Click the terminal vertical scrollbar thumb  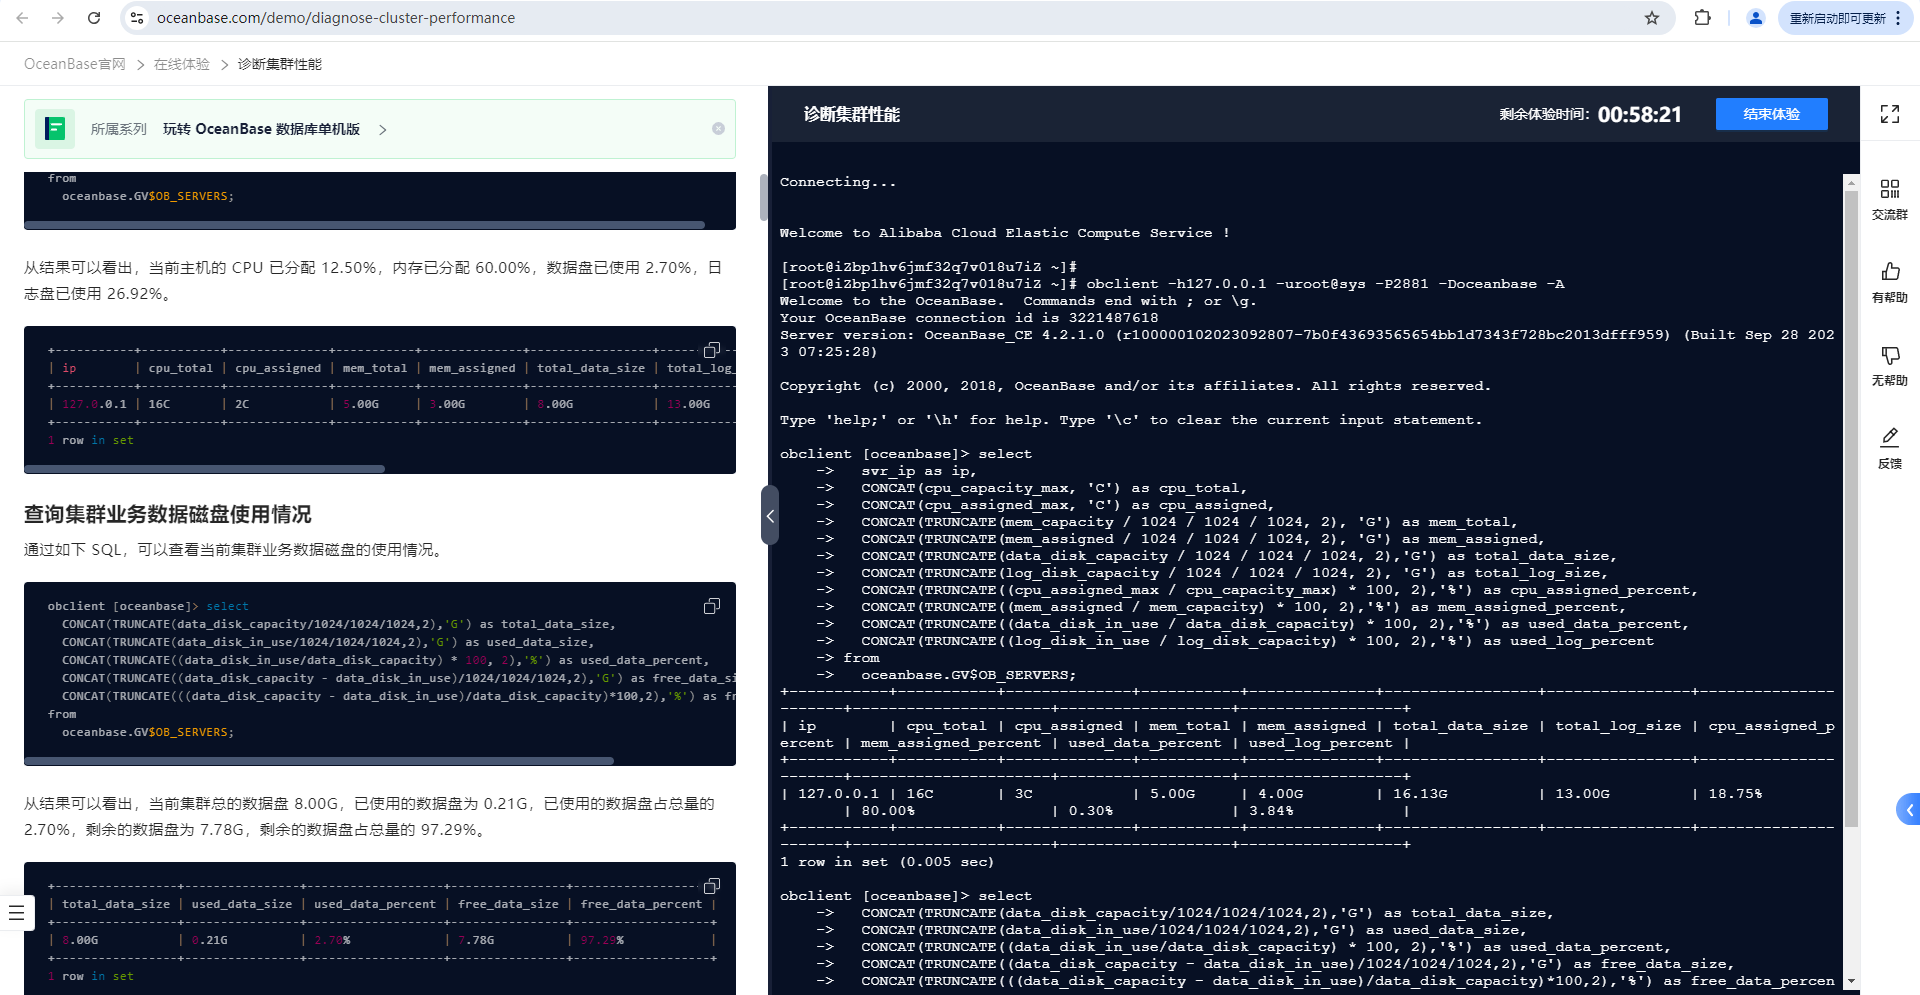(1851, 510)
